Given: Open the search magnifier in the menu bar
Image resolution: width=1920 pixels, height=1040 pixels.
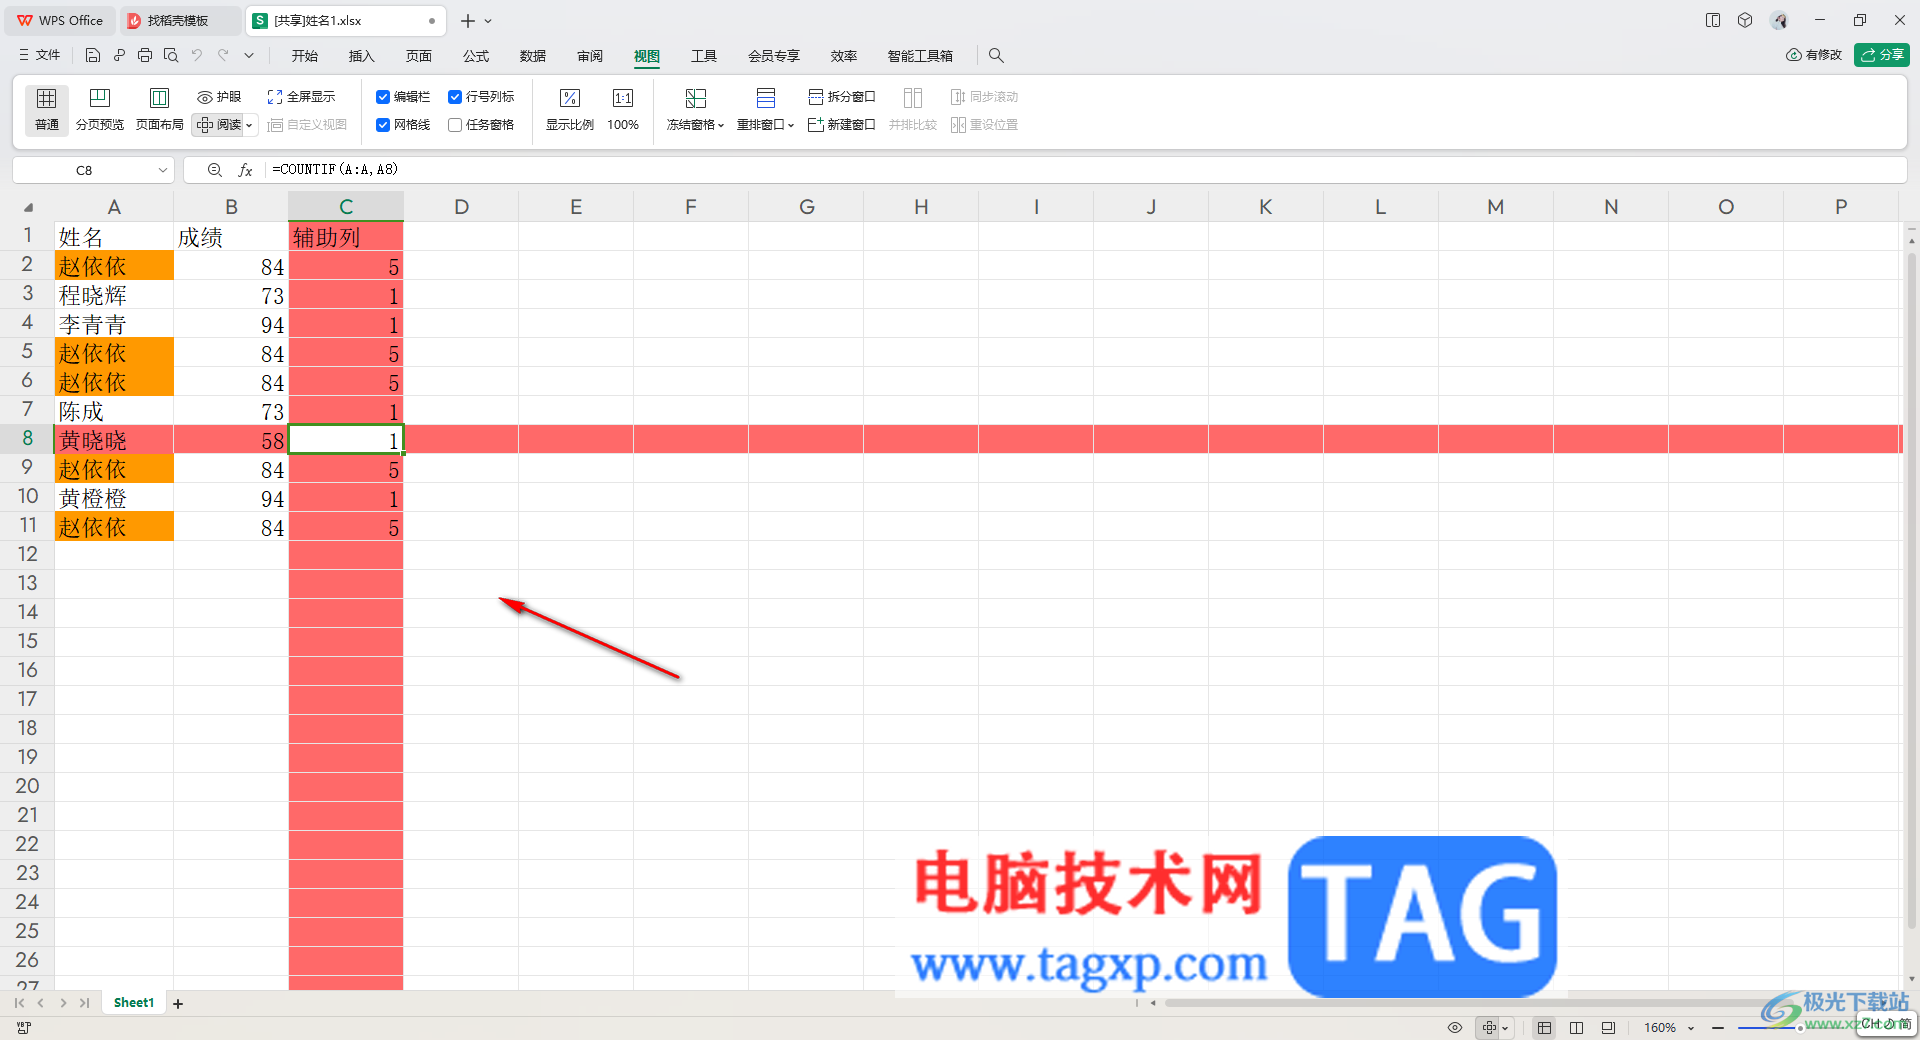Looking at the screenshot, I should tap(996, 56).
